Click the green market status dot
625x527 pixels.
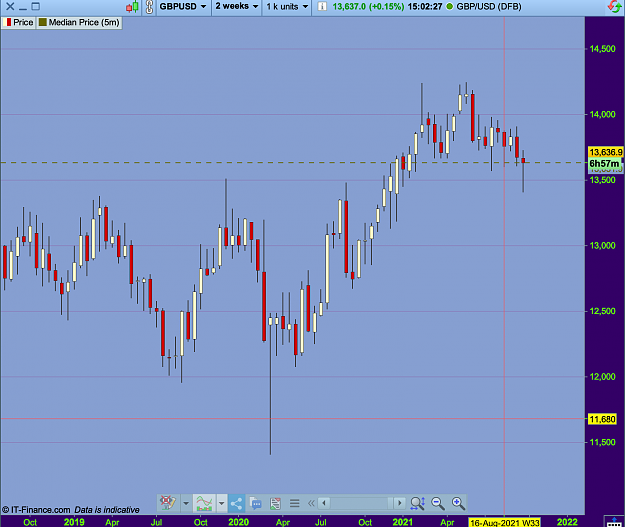(450, 7)
